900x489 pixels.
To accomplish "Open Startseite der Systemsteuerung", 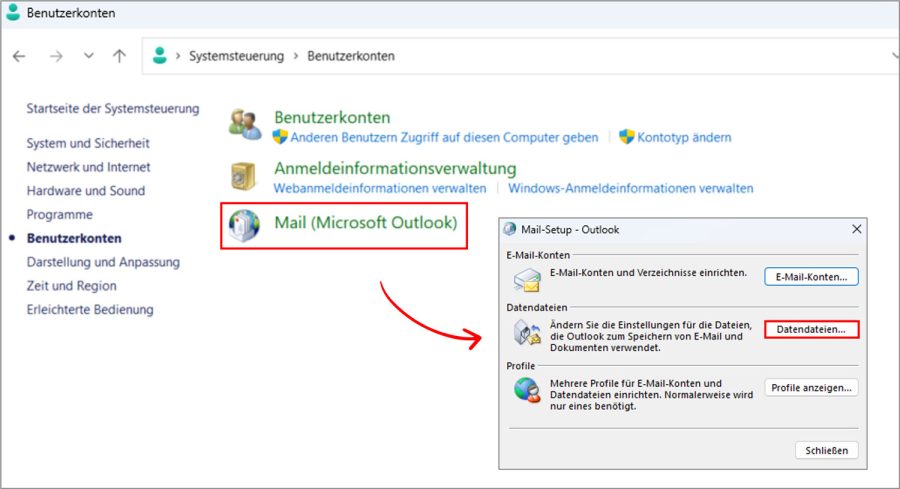I will (x=113, y=108).
